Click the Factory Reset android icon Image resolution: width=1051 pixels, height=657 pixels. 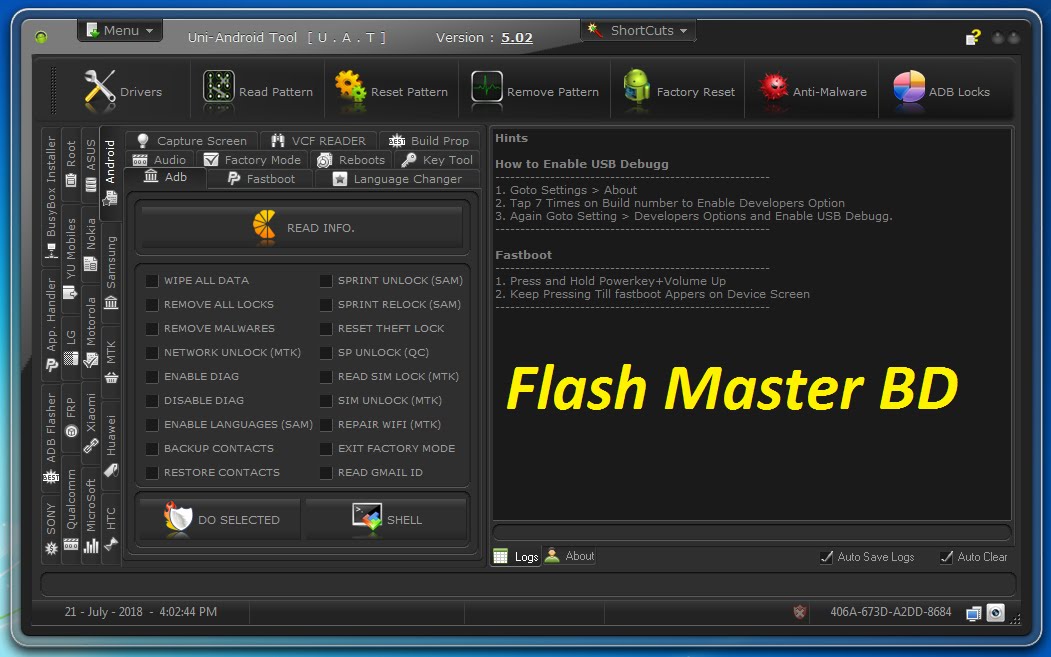pyautogui.click(x=637, y=86)
